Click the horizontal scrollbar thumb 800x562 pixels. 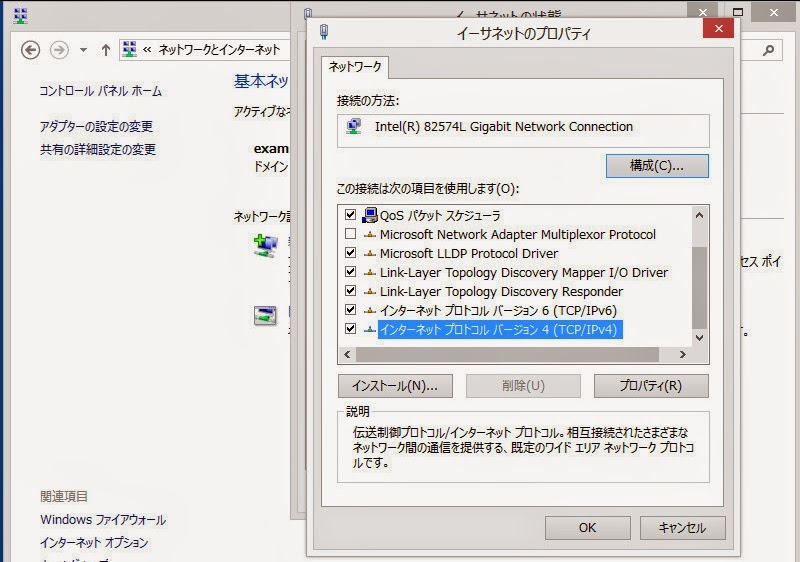(508, 354)
